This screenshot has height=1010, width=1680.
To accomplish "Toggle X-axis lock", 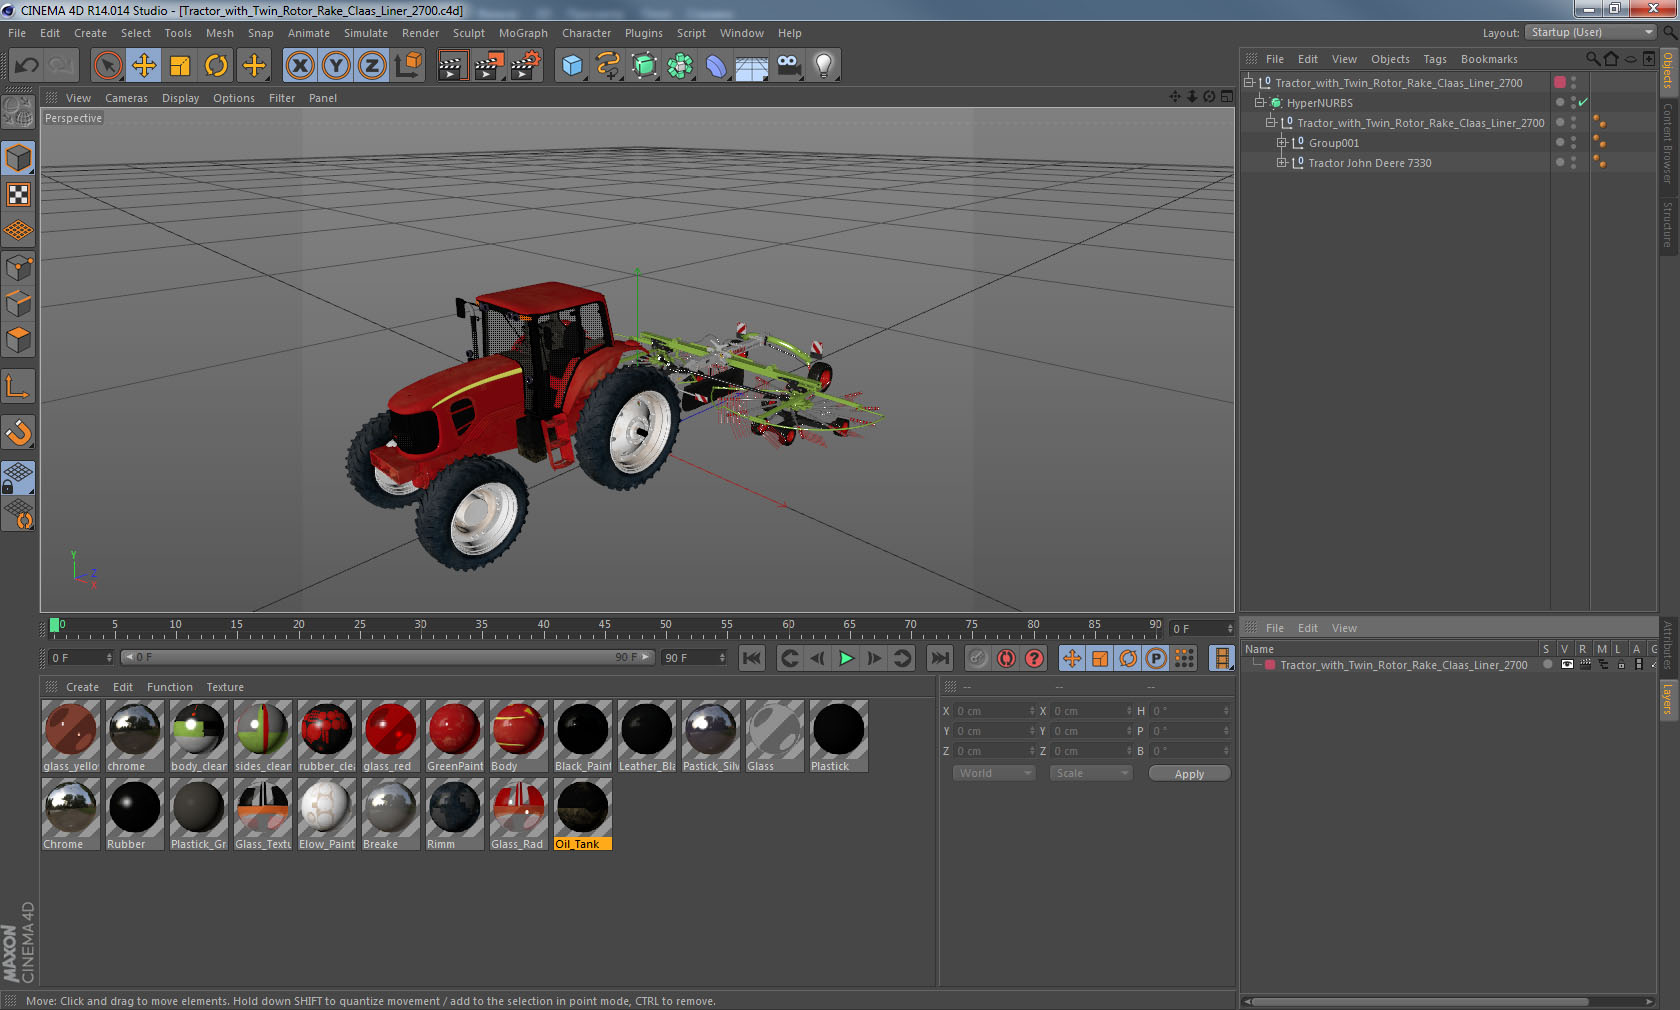I will coord(299,66).
